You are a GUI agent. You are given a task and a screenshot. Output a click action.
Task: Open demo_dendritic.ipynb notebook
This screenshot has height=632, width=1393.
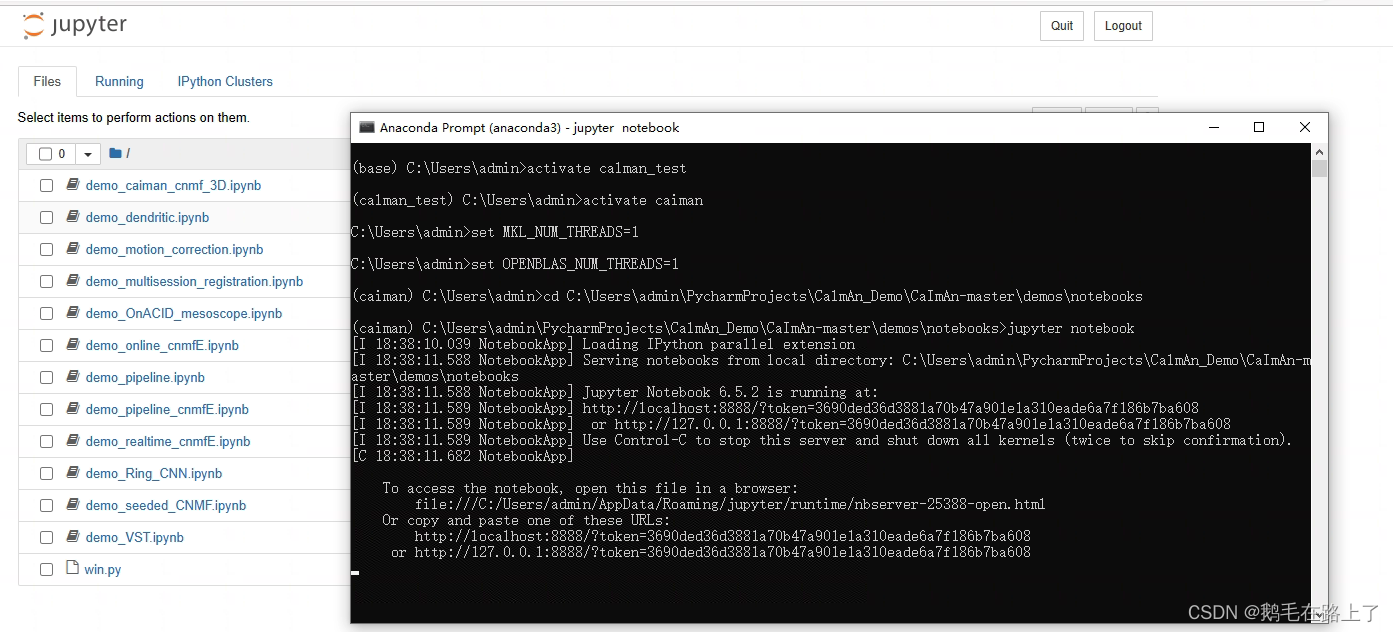tap(147, 218)
